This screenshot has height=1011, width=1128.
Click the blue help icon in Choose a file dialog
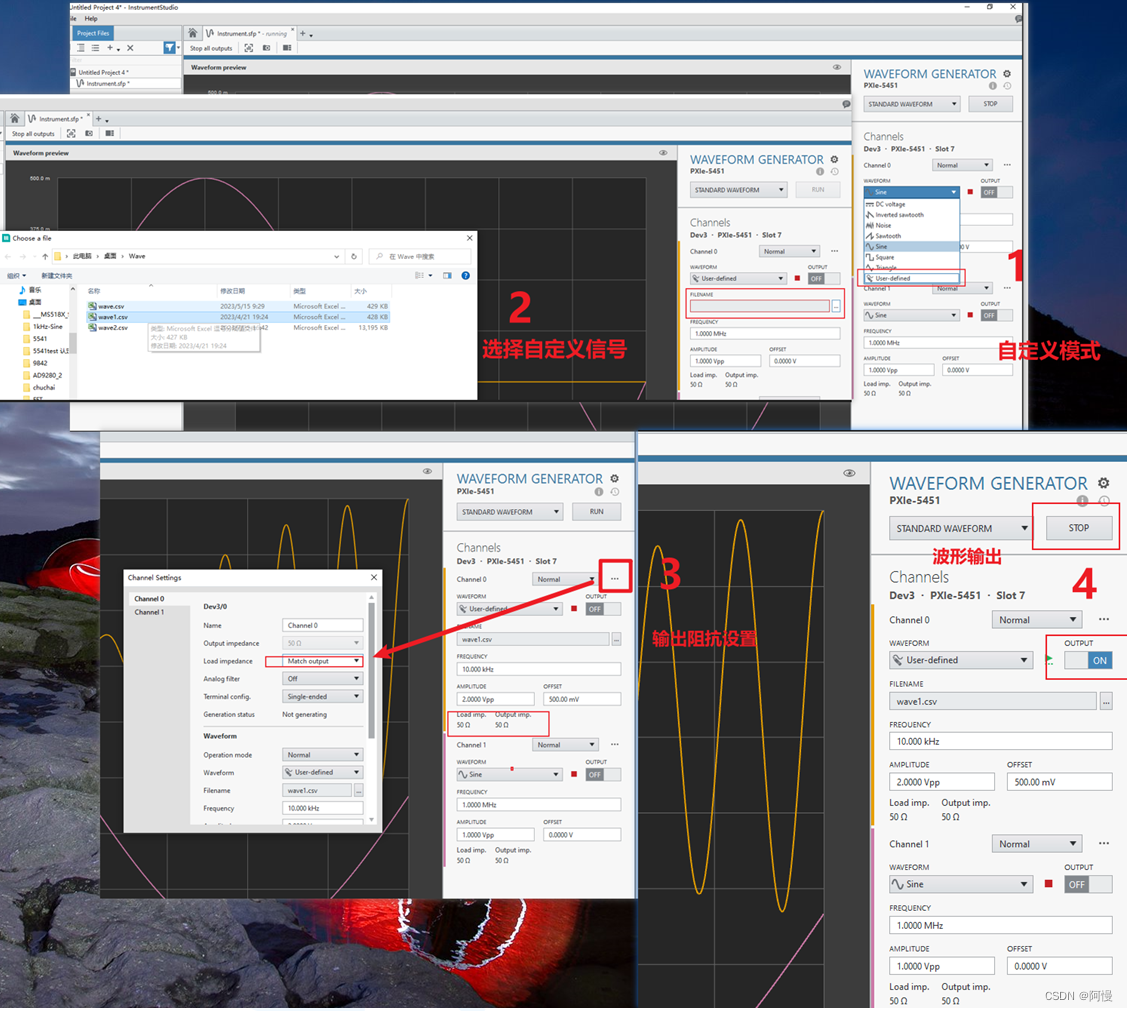[x=465, y=276]
